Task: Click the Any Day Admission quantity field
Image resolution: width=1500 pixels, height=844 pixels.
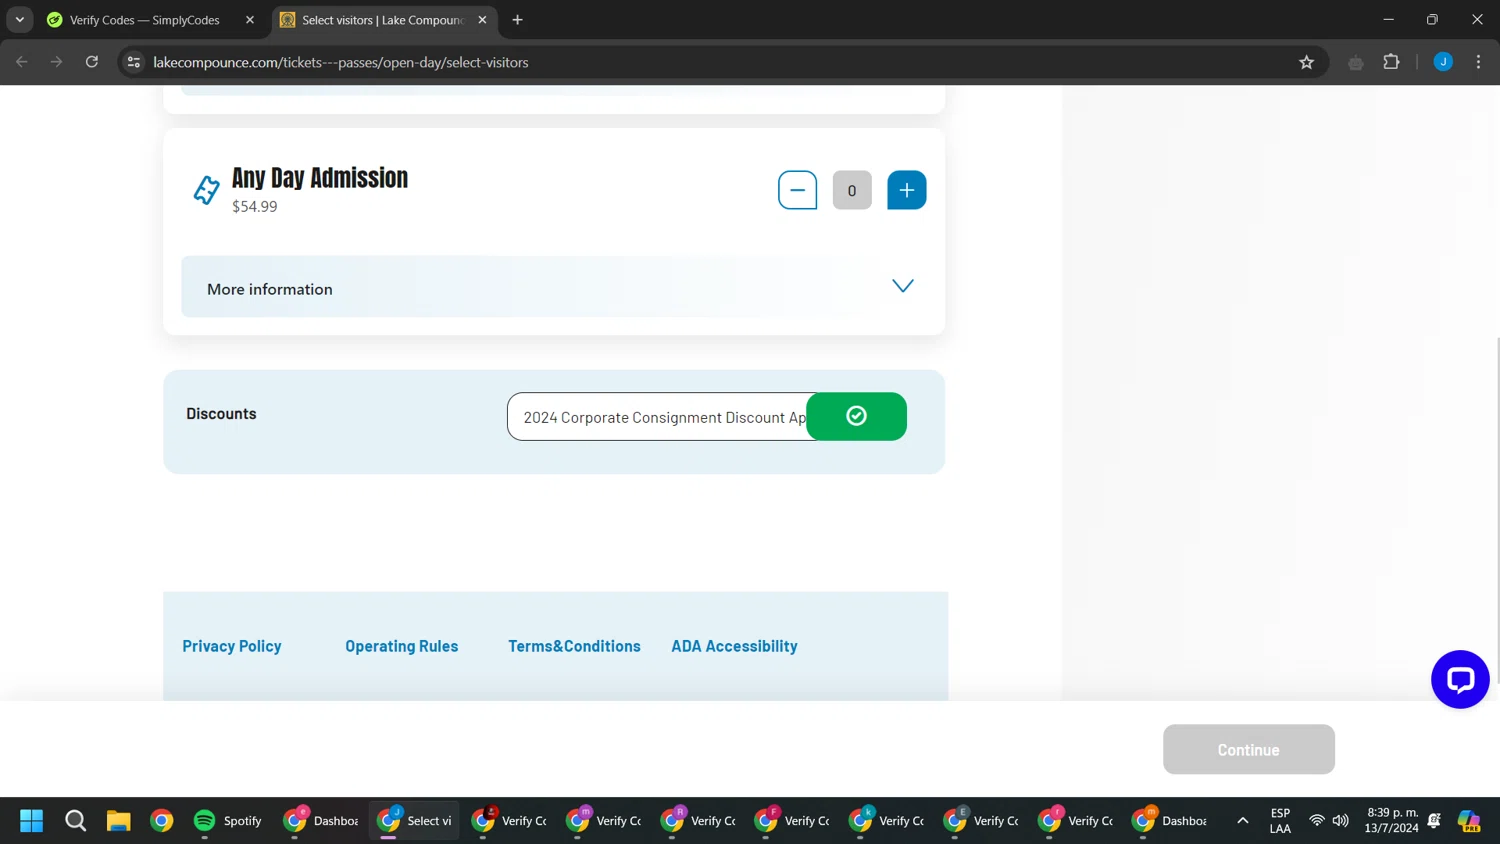Action: 852,190
